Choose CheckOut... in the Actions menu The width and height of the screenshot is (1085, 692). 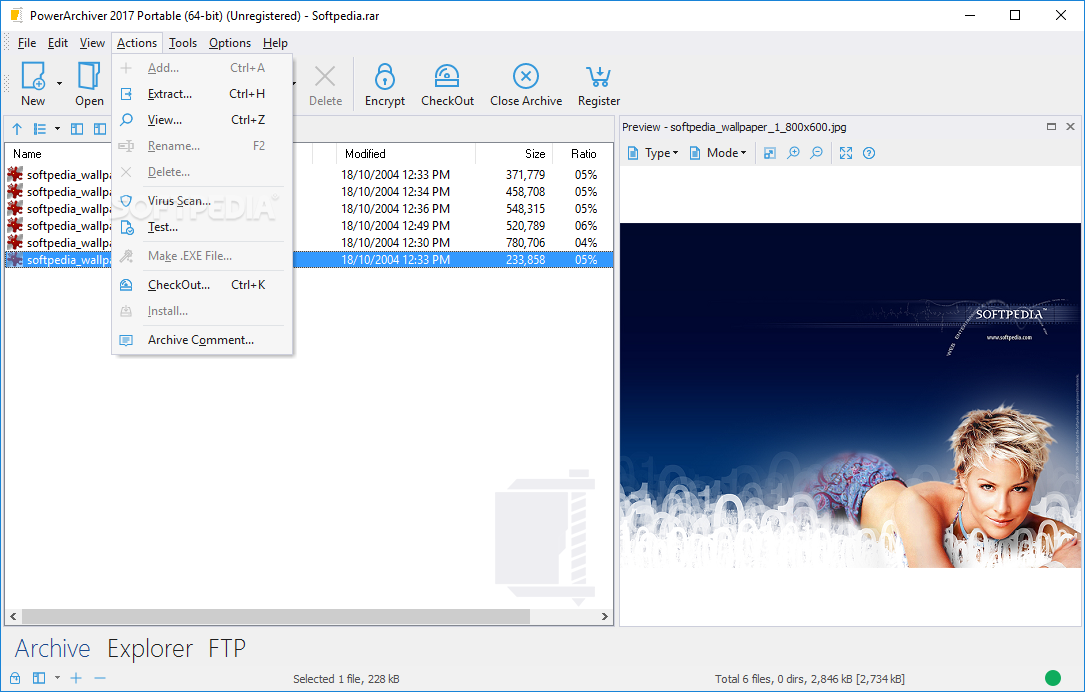(x=201, y=285)
